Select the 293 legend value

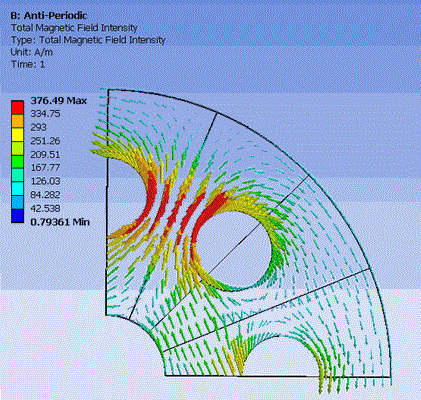(38, 127)
